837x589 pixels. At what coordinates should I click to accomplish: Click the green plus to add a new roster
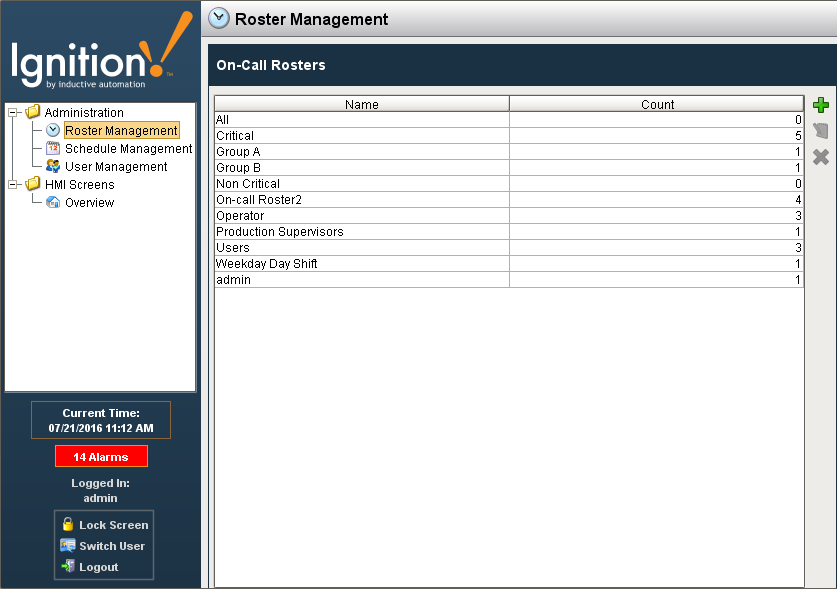click(821, 104)
